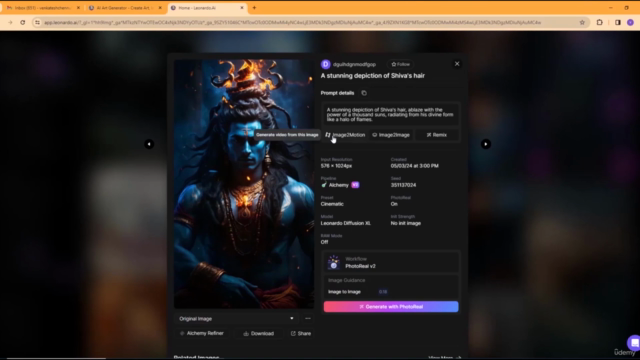The width and height of the screenshot is (640, 360).
Task: Open the PhotoReal v2 workflow card
Action: point(391,262)
